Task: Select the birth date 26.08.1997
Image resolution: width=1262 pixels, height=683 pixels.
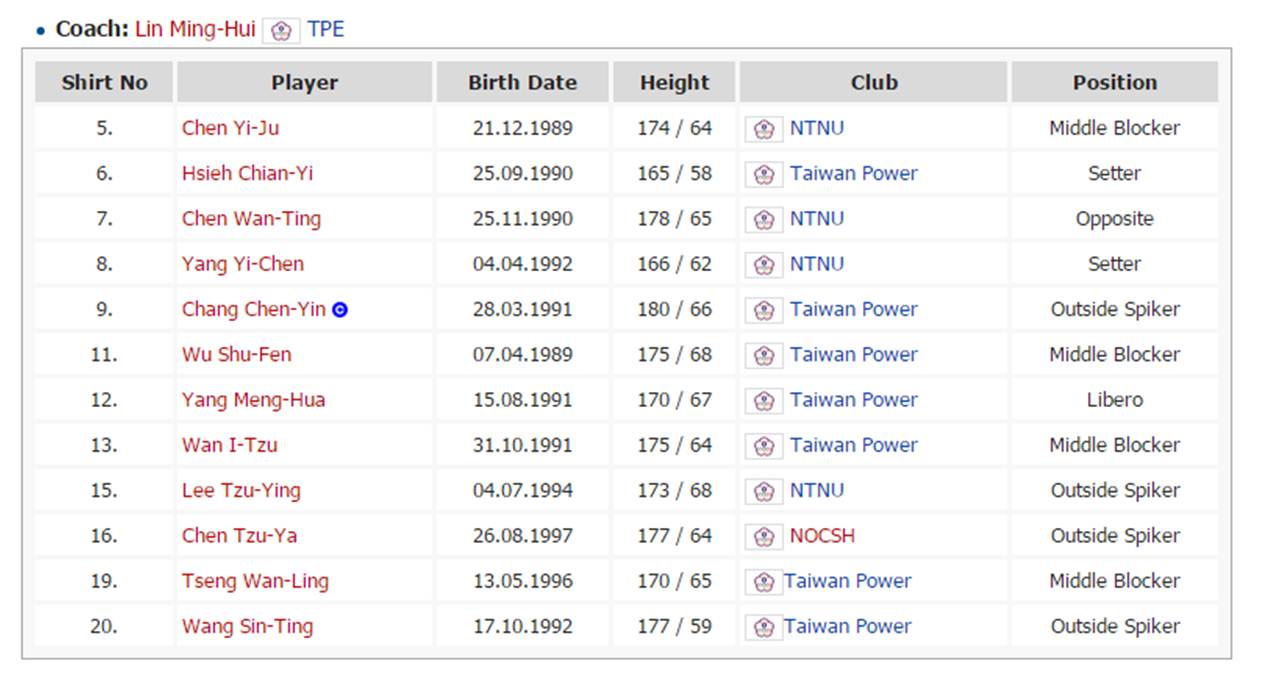Action: point(523,535)
